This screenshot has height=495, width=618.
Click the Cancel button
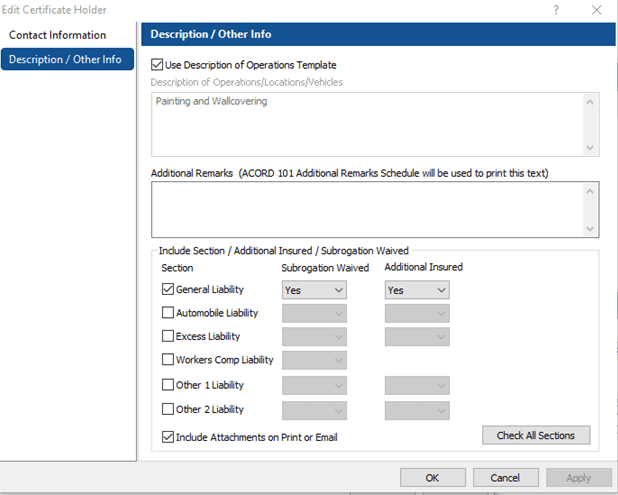(506, 478)
